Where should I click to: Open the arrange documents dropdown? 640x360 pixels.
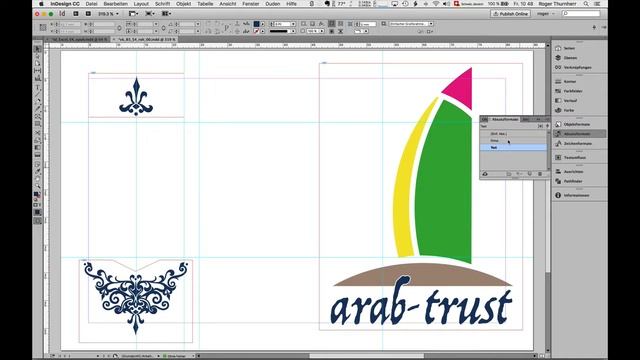tap(166, 14)
